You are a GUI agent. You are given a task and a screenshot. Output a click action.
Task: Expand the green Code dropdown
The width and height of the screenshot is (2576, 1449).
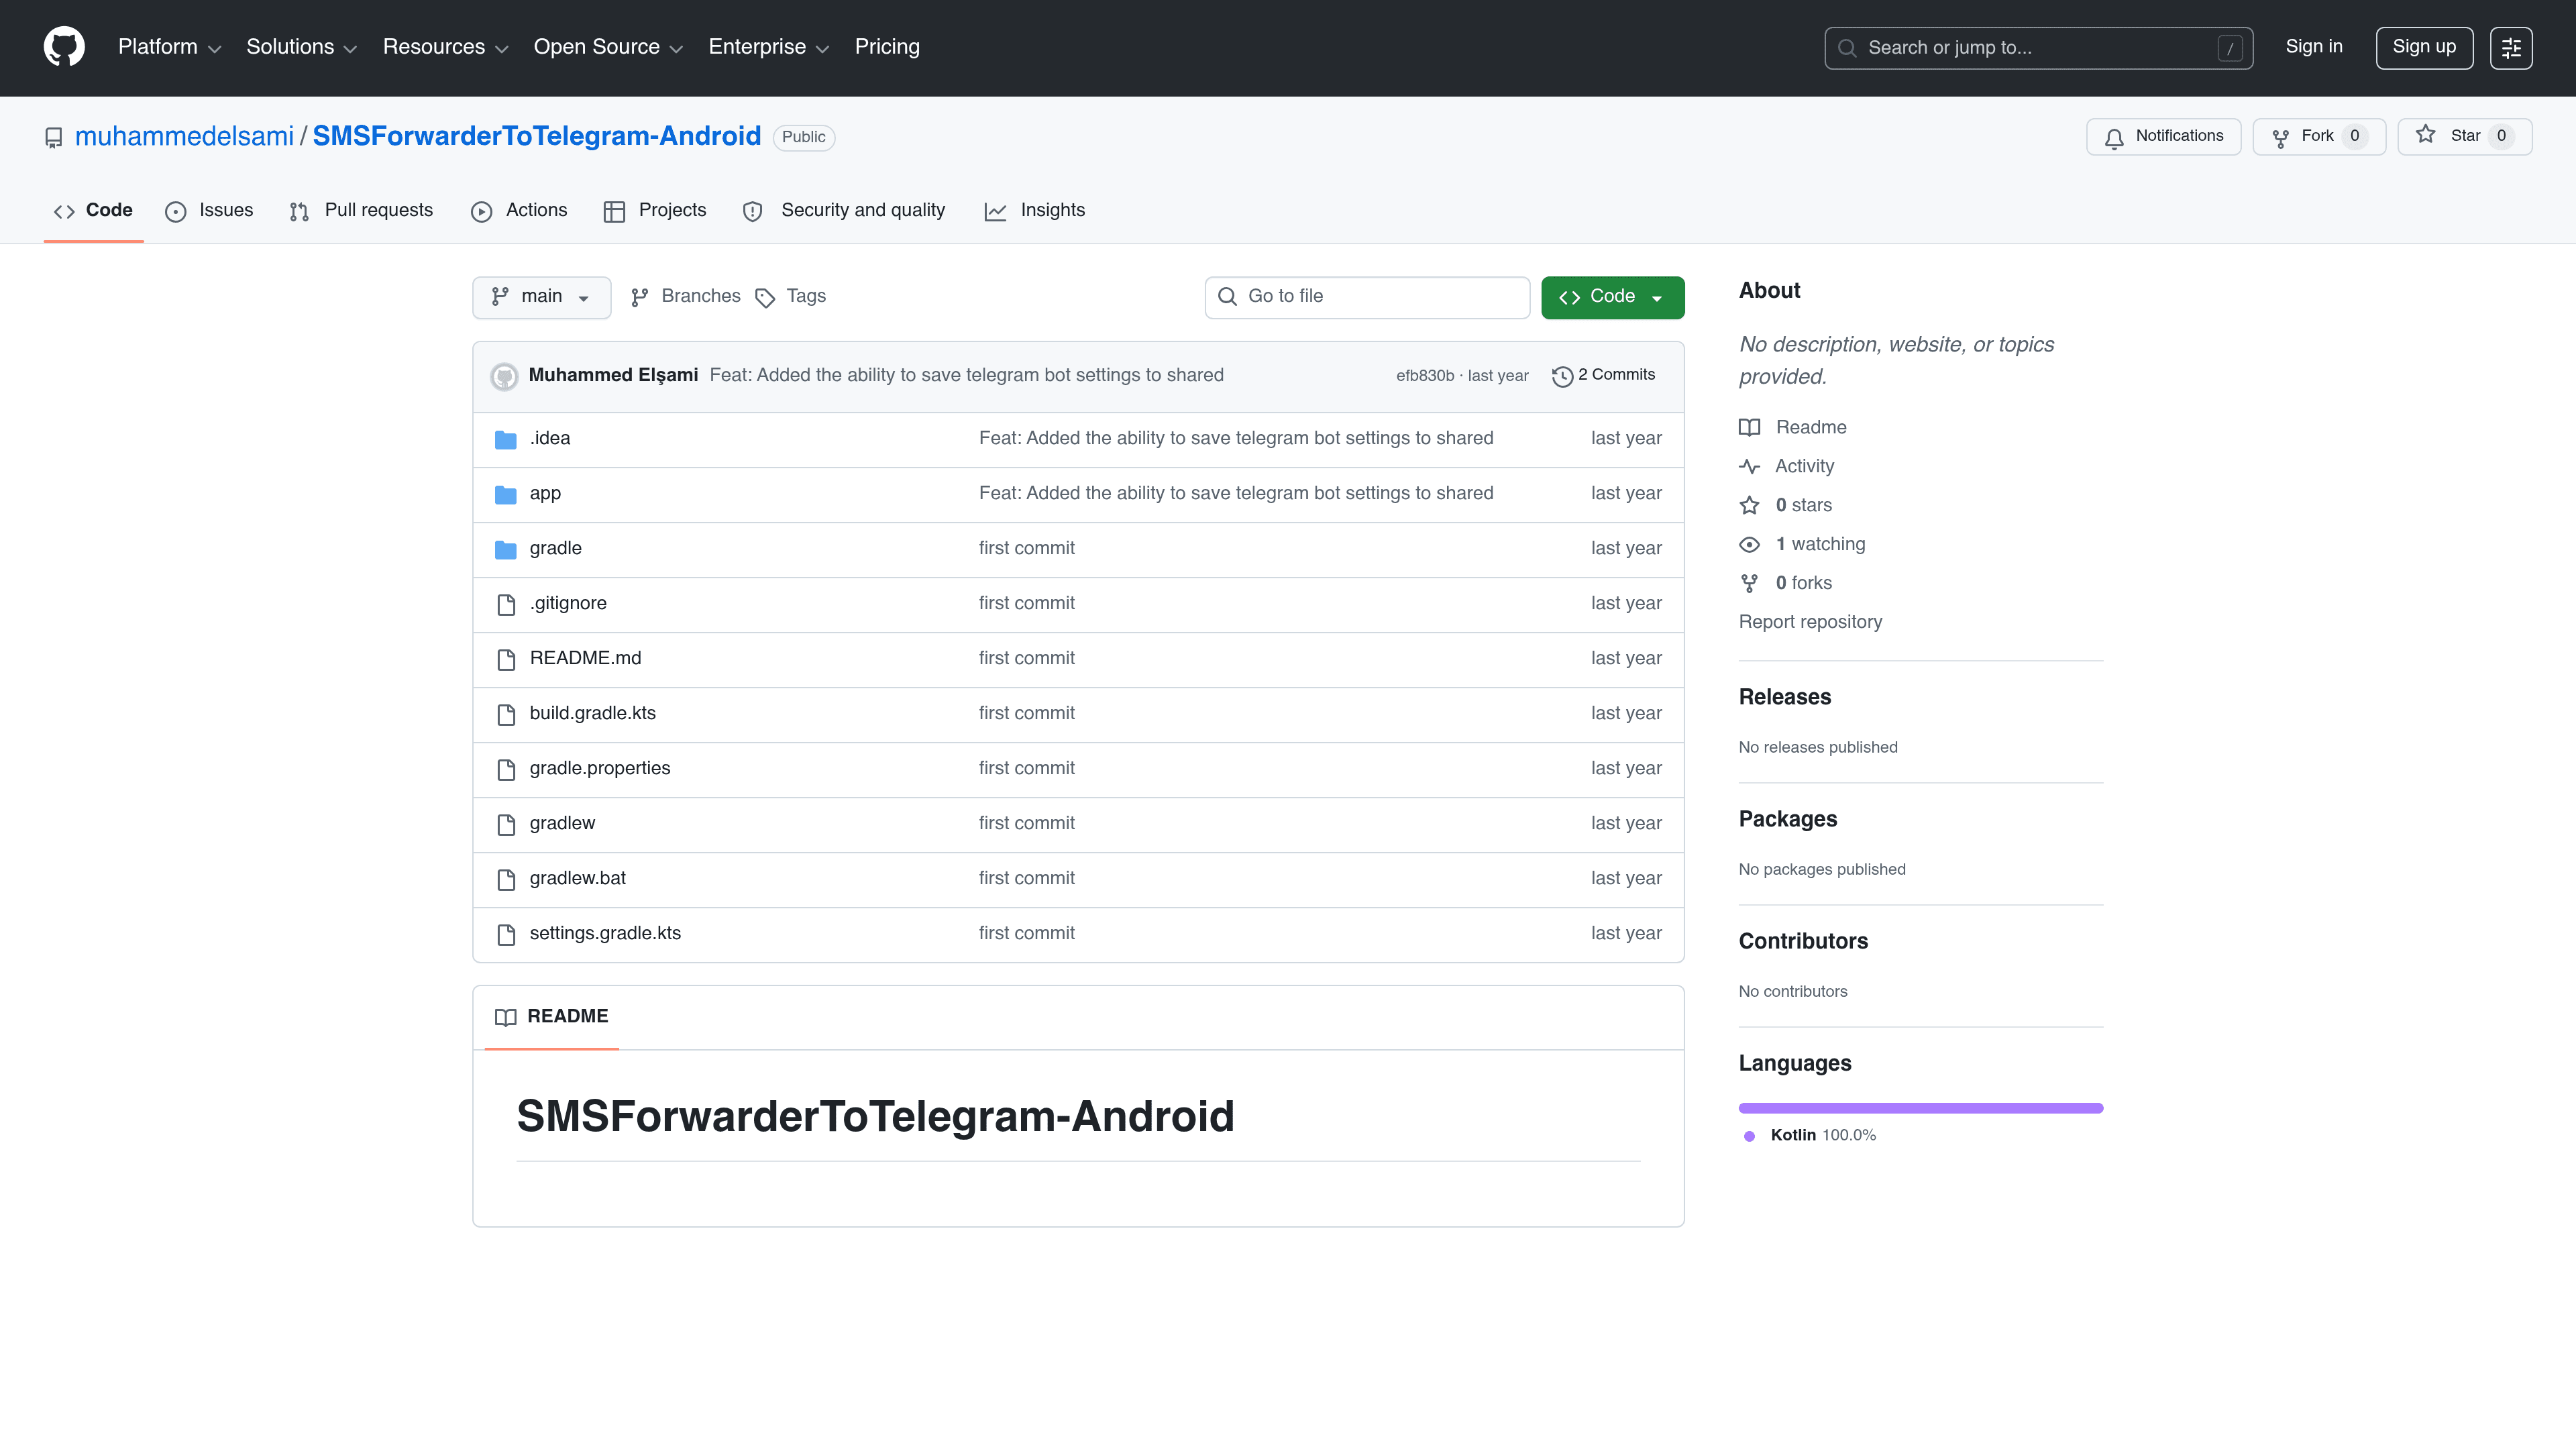click(x=1612, y=296)
